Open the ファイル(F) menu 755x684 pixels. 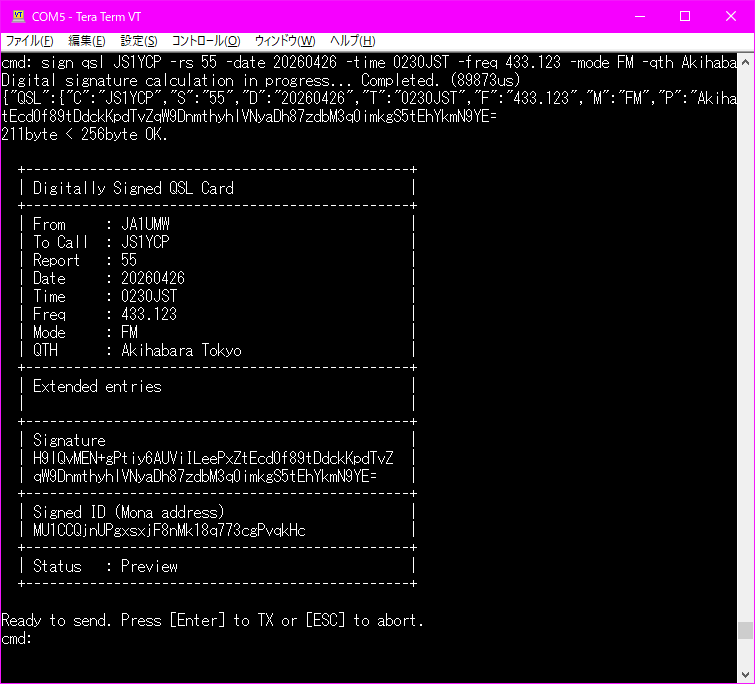coord(29,41)
